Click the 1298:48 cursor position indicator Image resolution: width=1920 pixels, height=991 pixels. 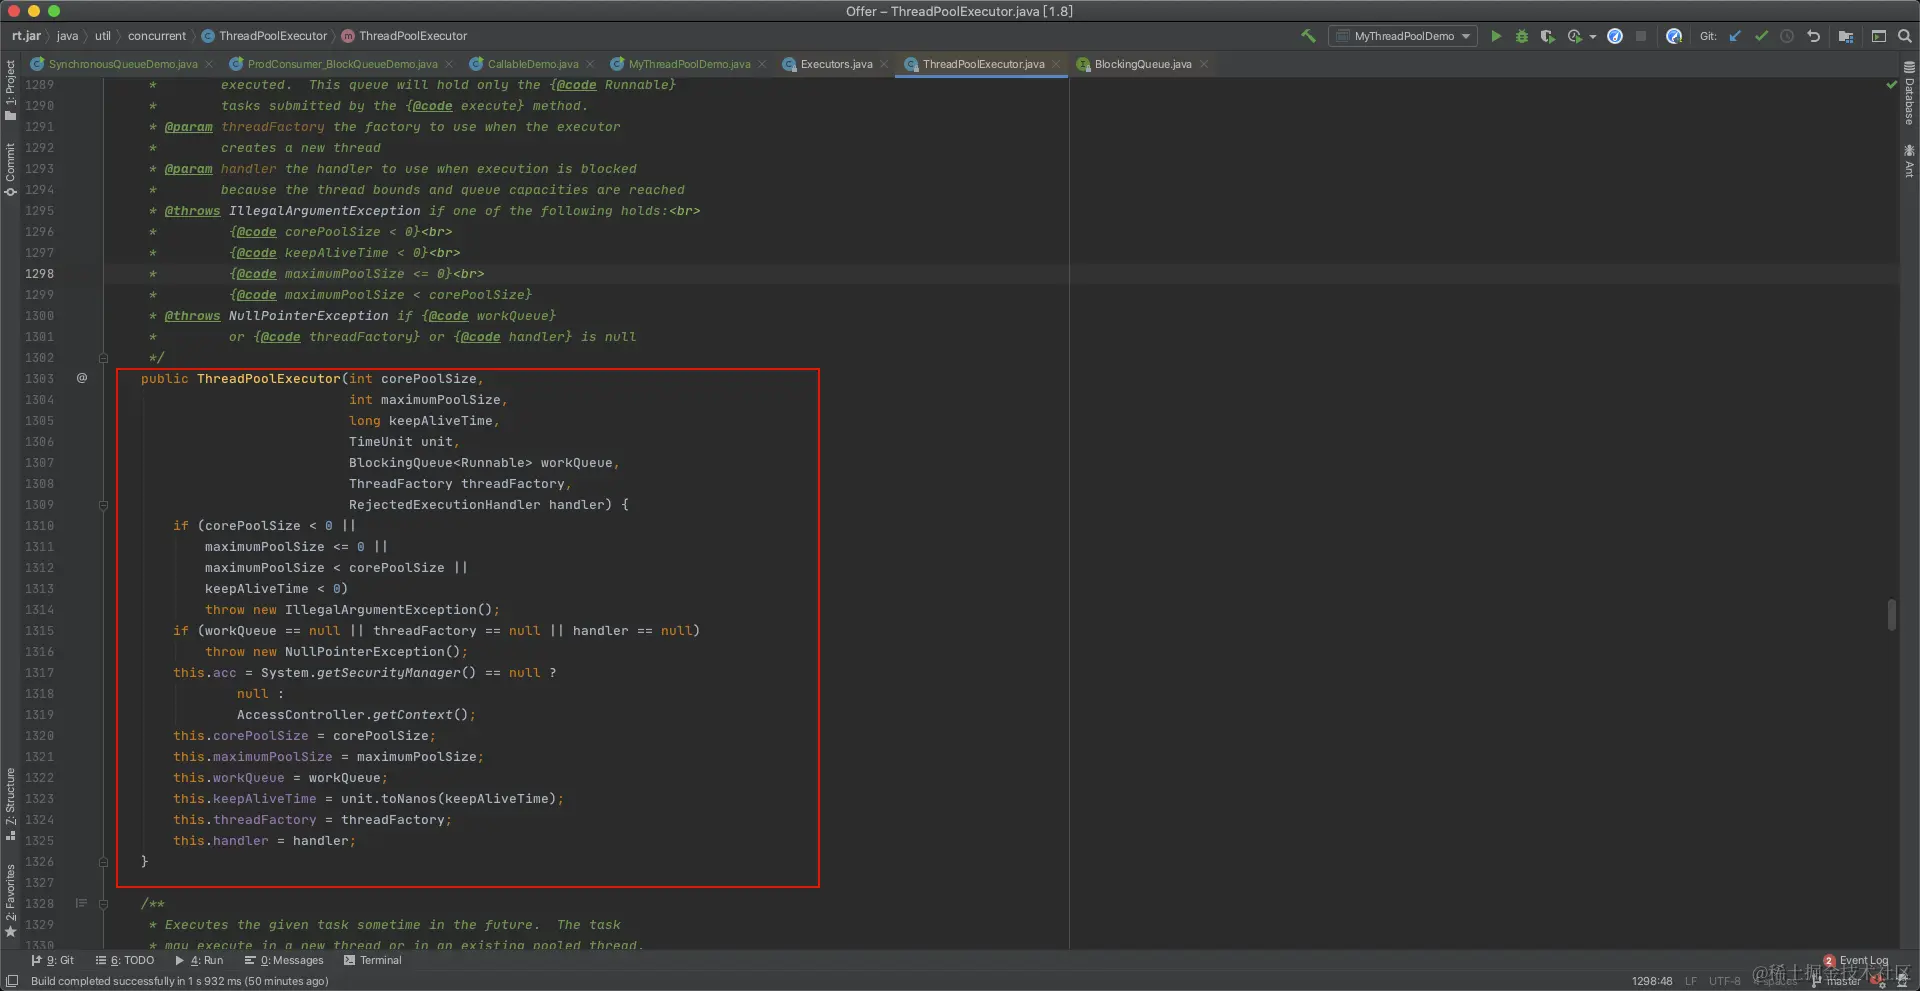(1652, 981)
